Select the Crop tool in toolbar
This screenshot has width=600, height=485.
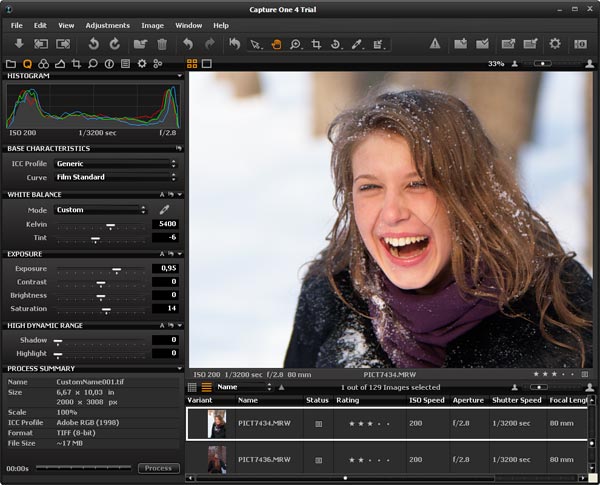(x=316, y=44)
